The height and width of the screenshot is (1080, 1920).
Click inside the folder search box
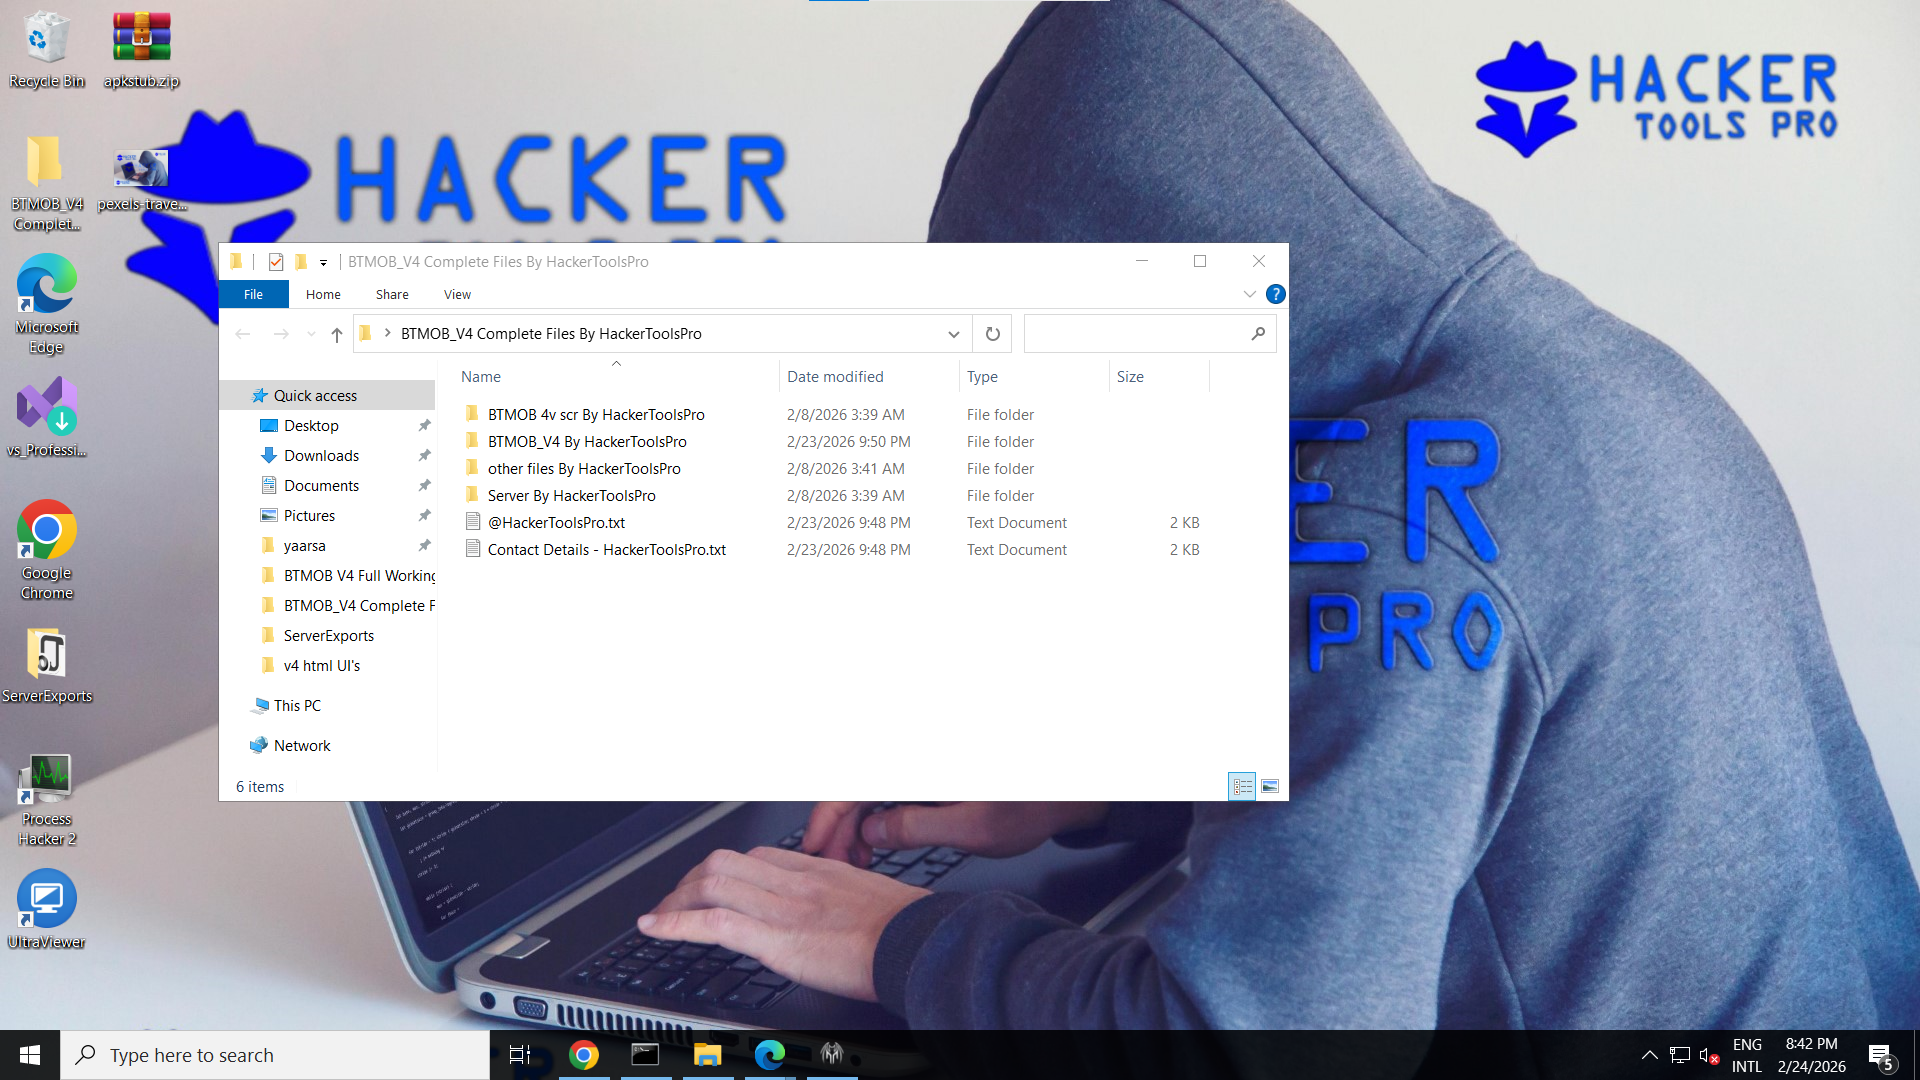point(1135,334)
